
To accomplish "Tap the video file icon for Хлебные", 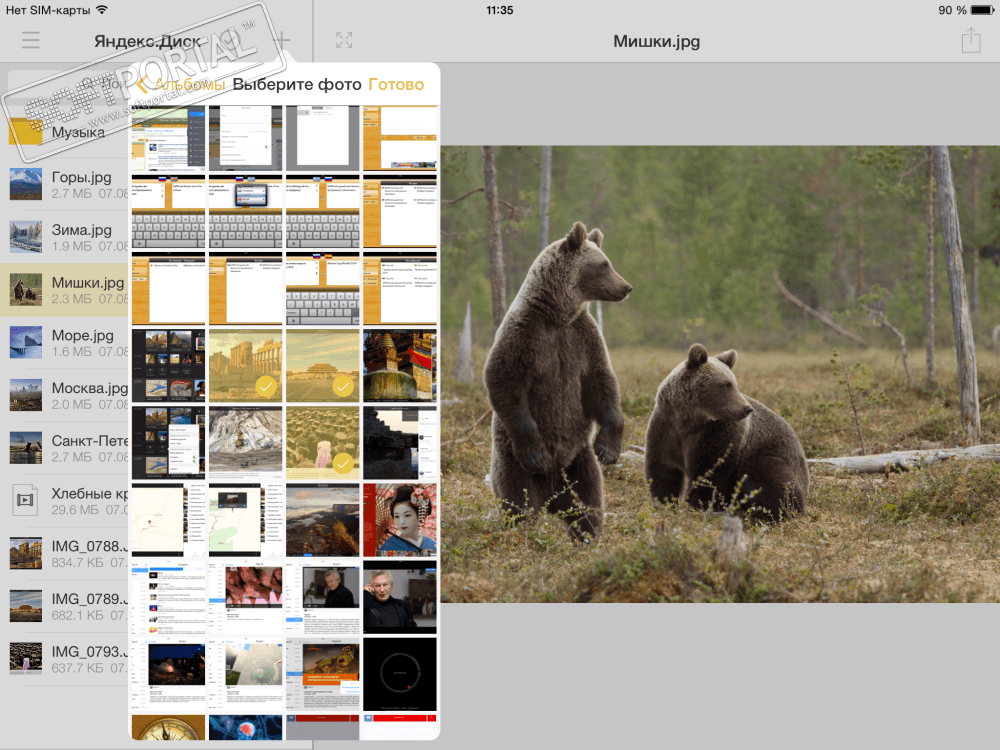I will coord(26,500).
